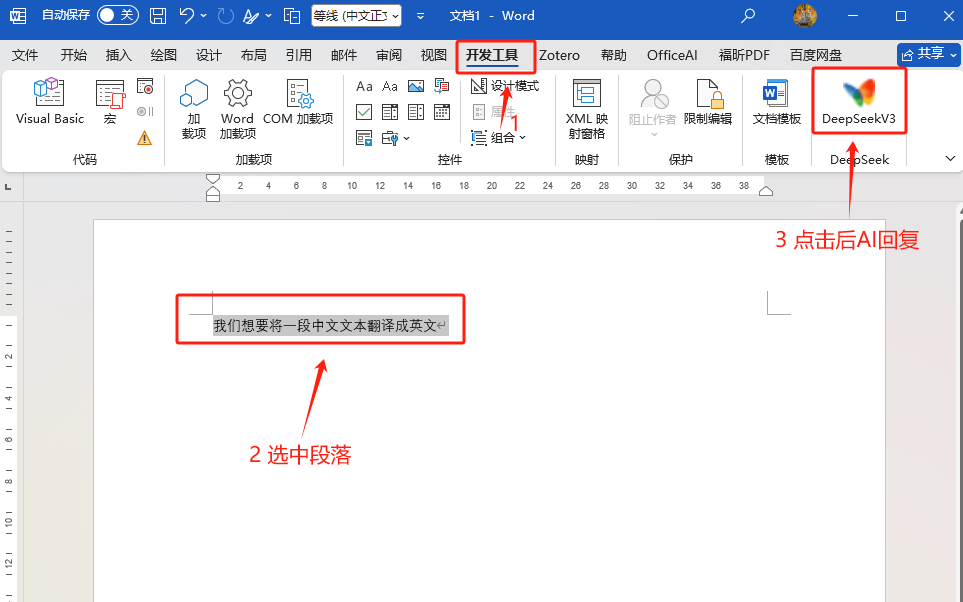The image size is (963, 602).
Task: Click the Word app icon in title bar
Action: pos(18,16)
